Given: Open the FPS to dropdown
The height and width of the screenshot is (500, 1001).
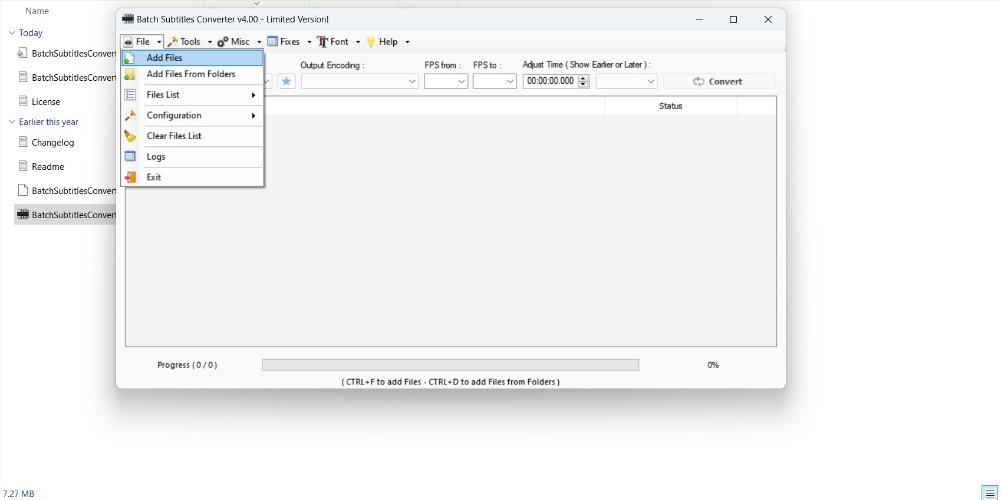Looking at the screenshot, I should [494, 81].
